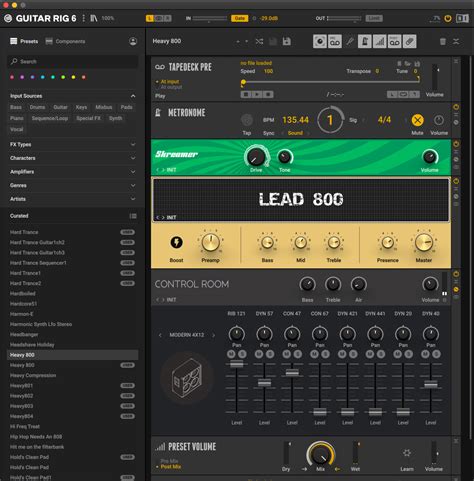Click the header power button icon

coord(448,18)
